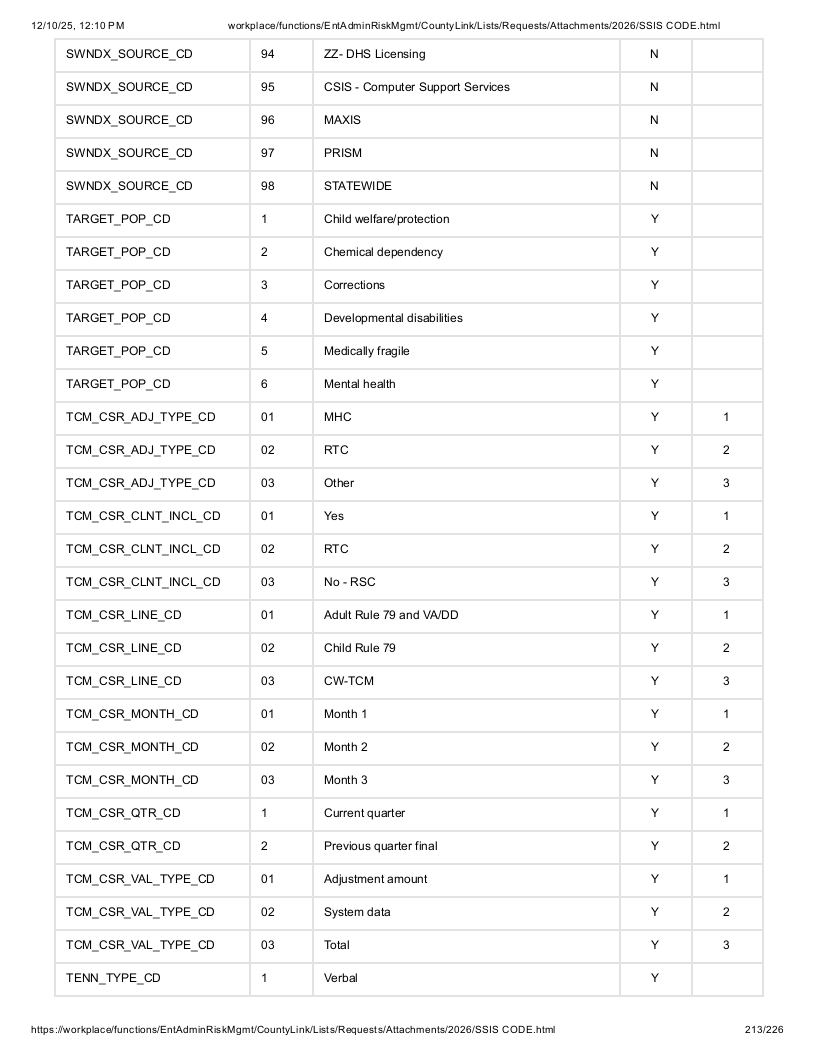The width and height of the screenshot is (816, 1056).
Task: Click the 'Mental health' description
Action: coord(466,384)
